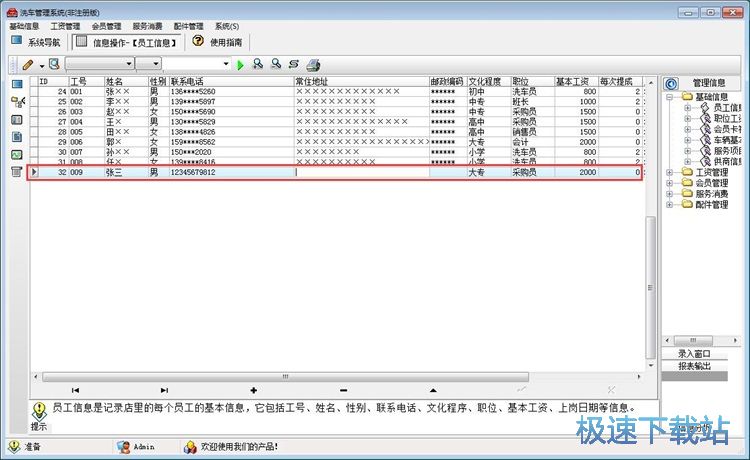750x460 pixels.
Task: Click the minus delete-record navigator button
Action: coord(343,391)
